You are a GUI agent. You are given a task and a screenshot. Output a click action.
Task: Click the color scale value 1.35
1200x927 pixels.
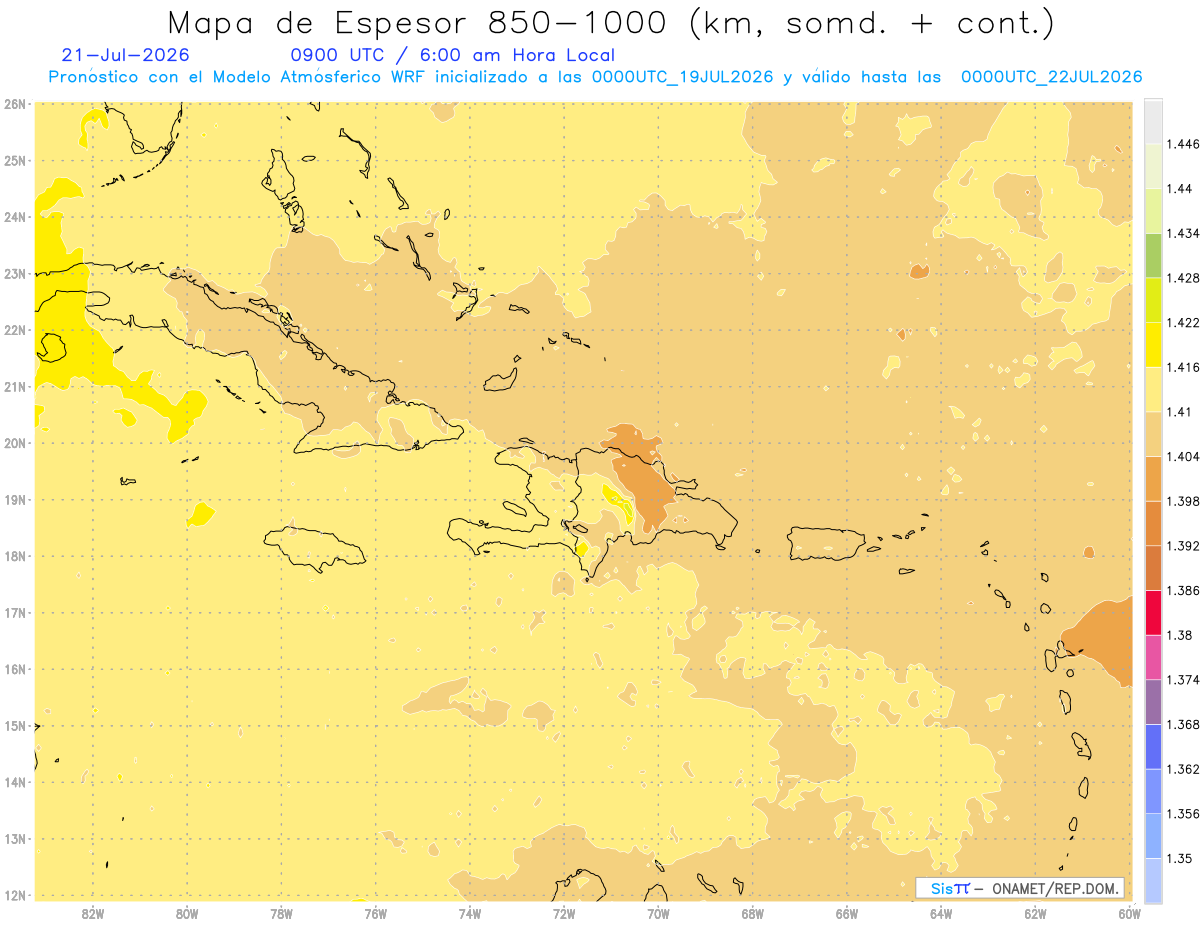(1179, 858)
